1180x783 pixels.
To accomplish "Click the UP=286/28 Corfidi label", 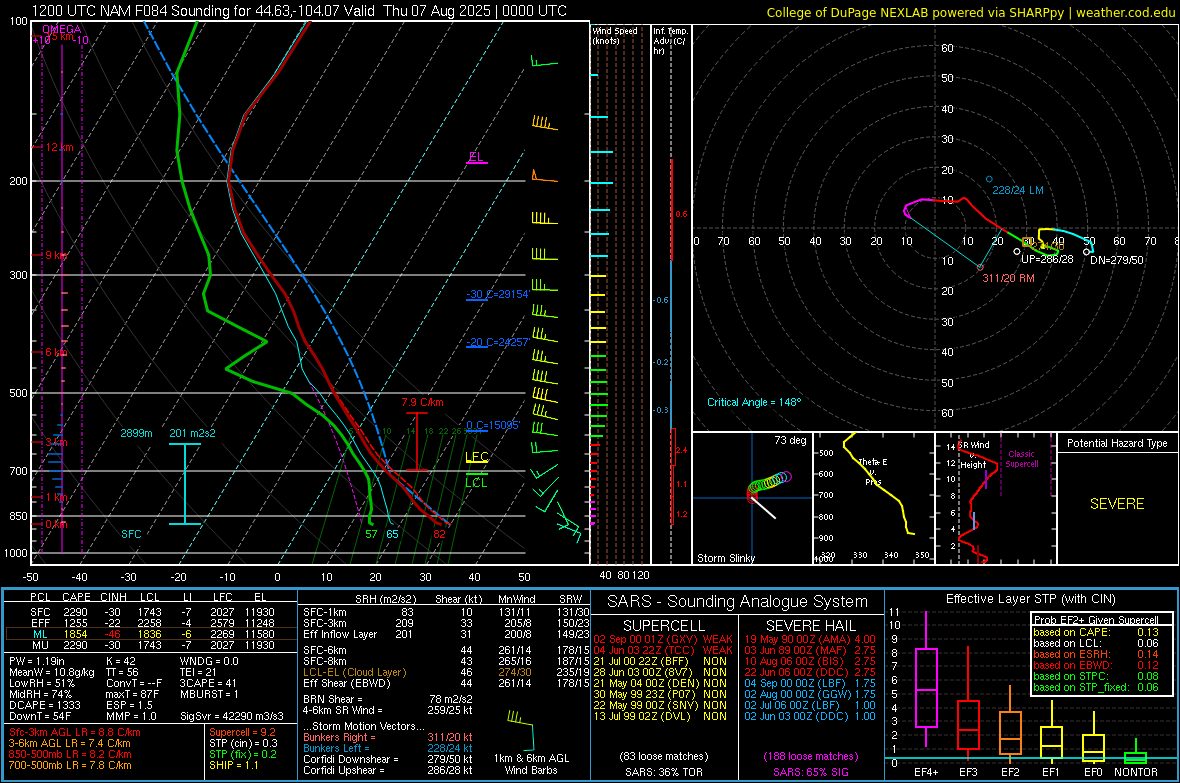I will (1047, 260).
